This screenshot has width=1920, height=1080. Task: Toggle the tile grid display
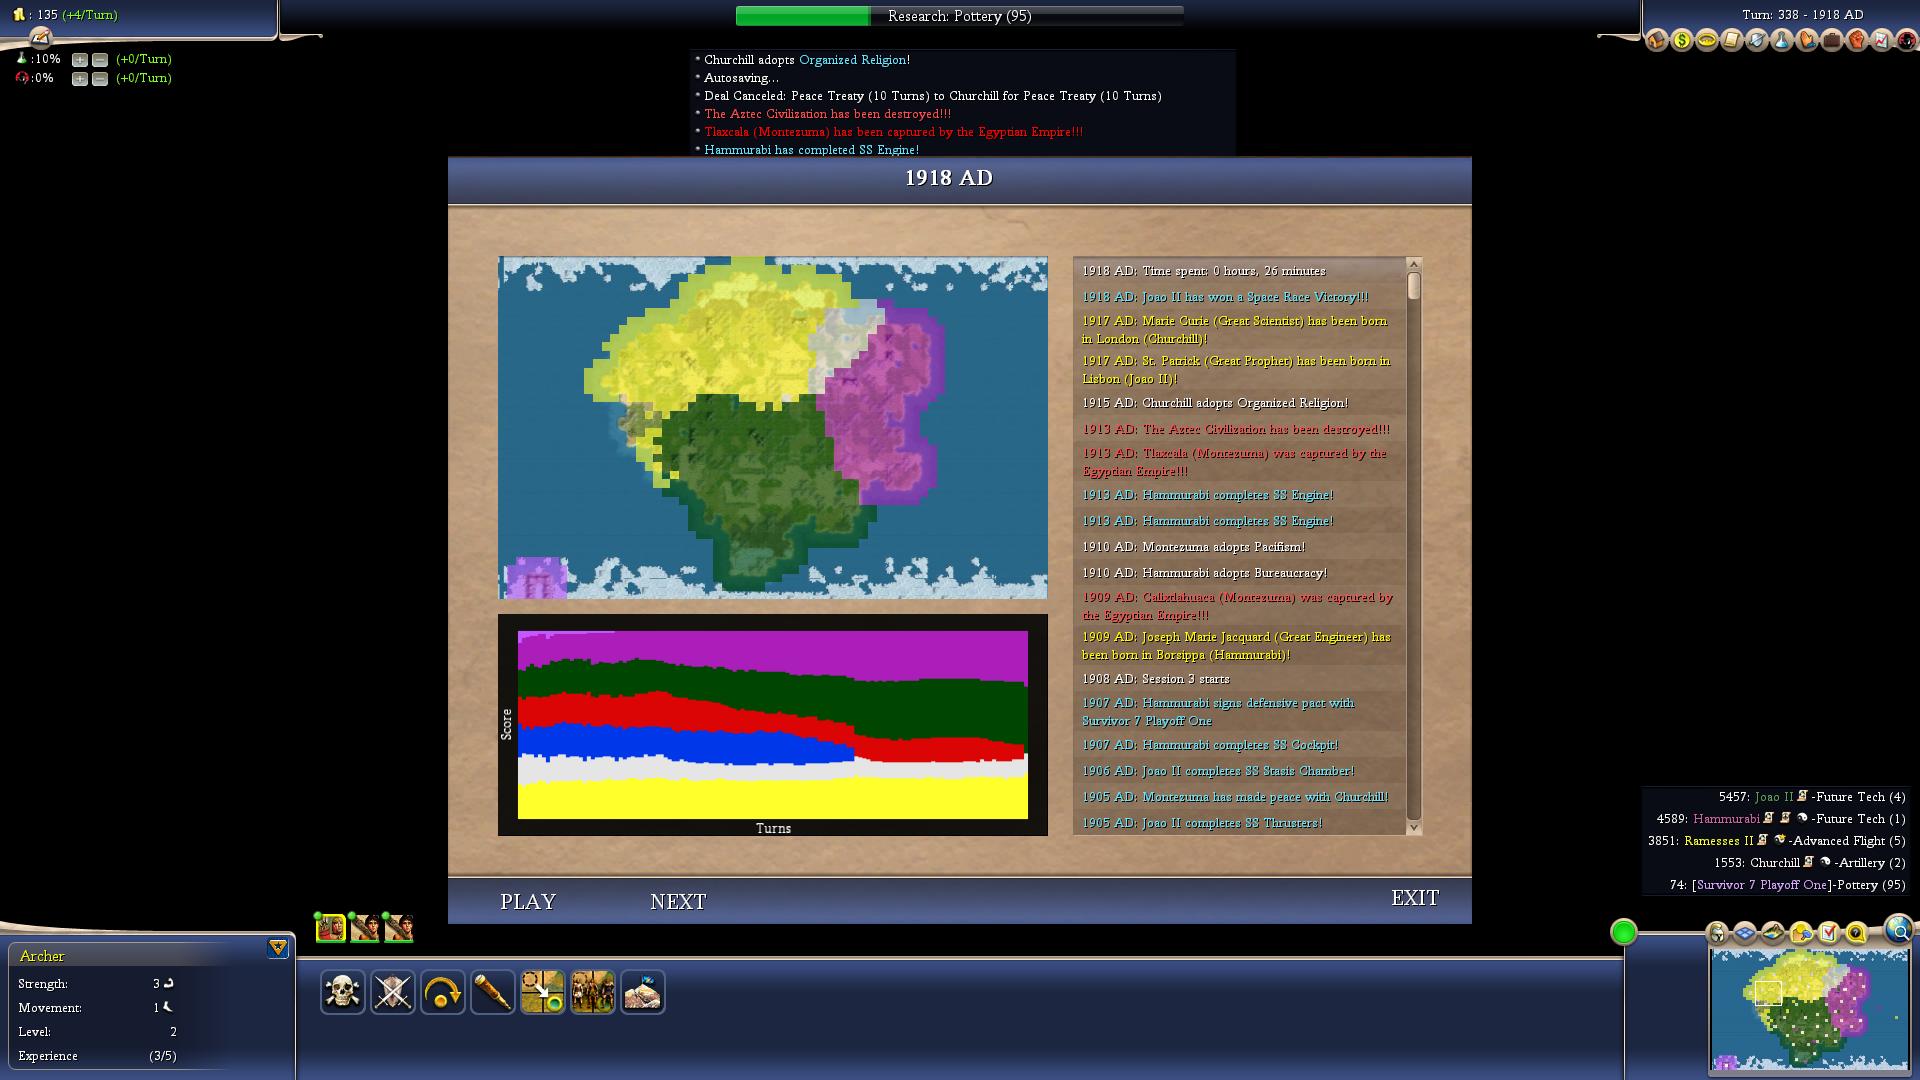[x=1745, y=933]
